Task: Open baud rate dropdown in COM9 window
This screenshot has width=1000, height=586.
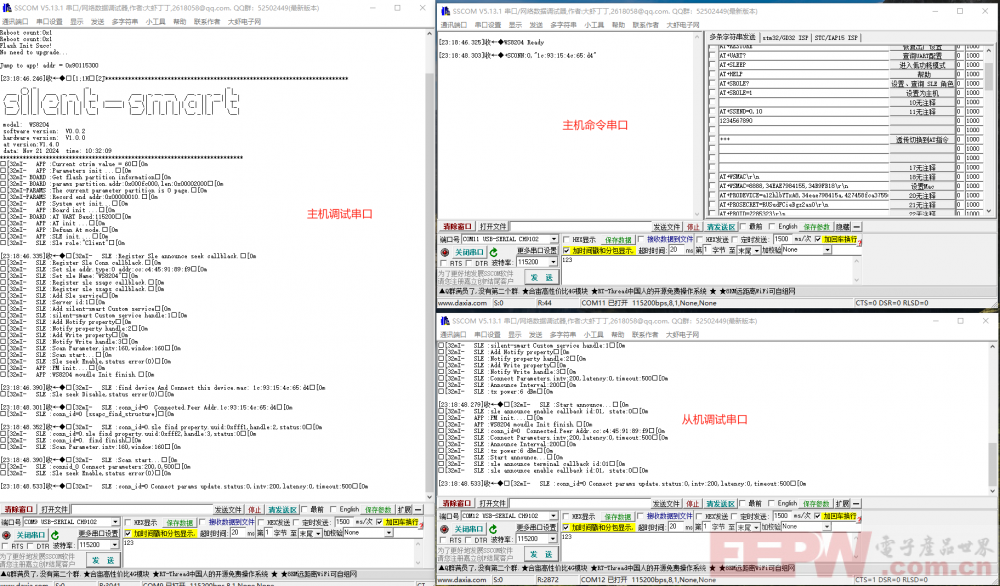Action: (114, 545)
